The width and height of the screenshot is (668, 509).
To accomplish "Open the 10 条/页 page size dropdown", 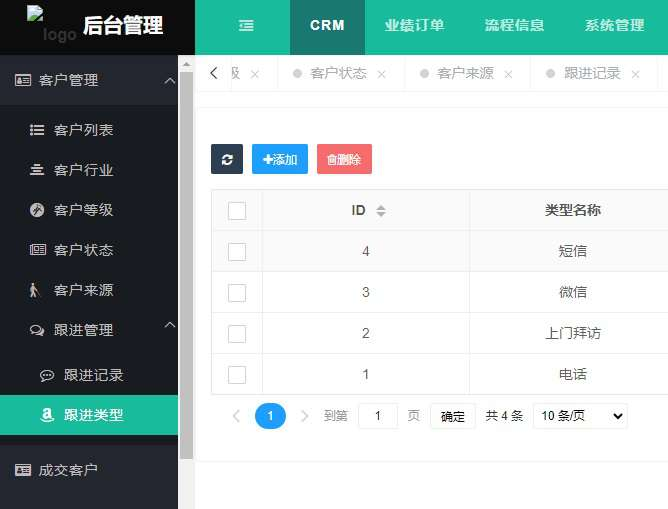I will pyautogui.click(x=580, y=416).
